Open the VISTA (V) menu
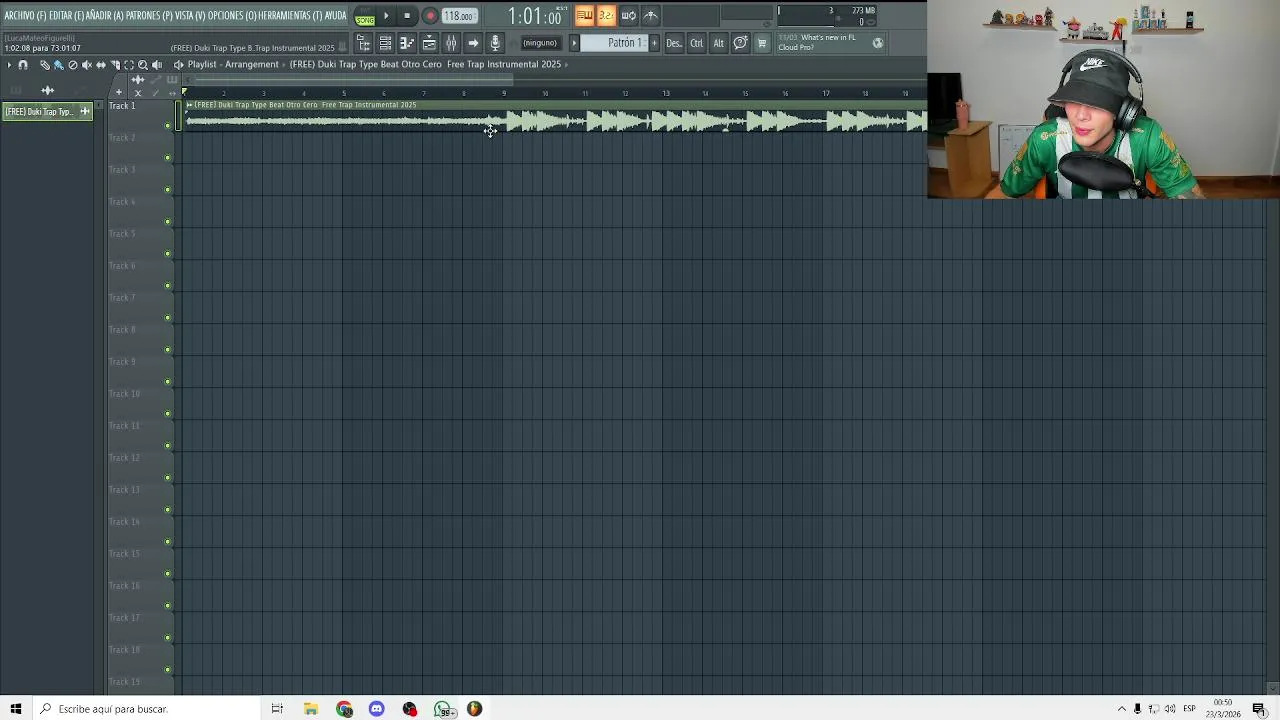Viewport: 1280px width, 720px height. (x=190, y=16)
